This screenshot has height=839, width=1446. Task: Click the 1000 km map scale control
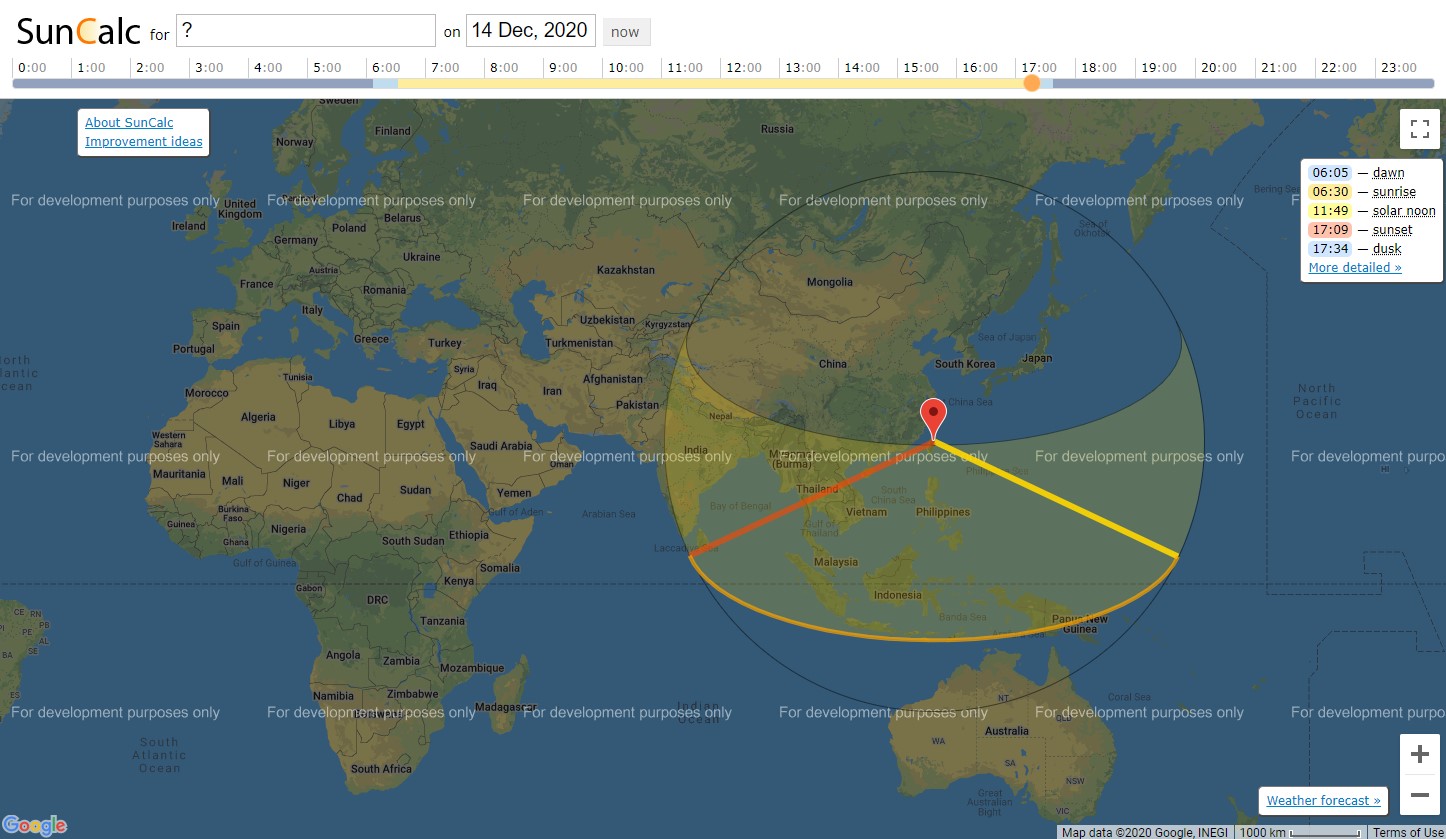[1299, 832]
